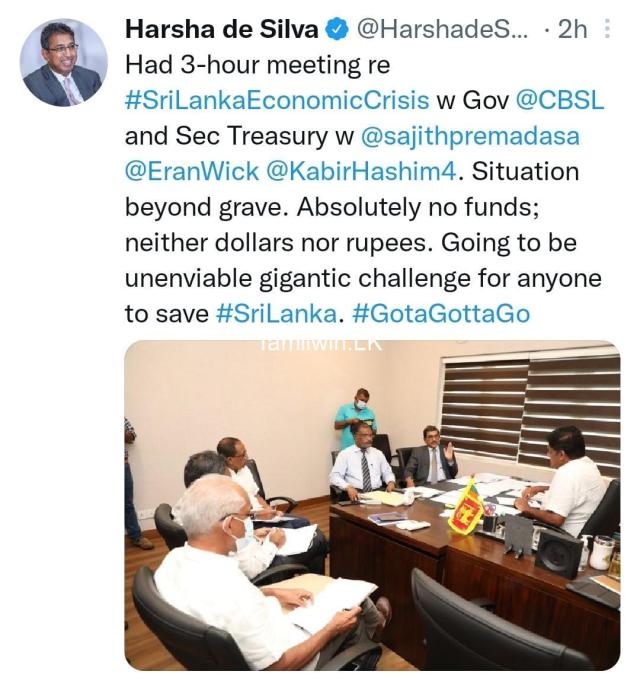Viewport: 640px width, 684px height.
Task: Expand the attached meeting photo
Action: [372, 505]
